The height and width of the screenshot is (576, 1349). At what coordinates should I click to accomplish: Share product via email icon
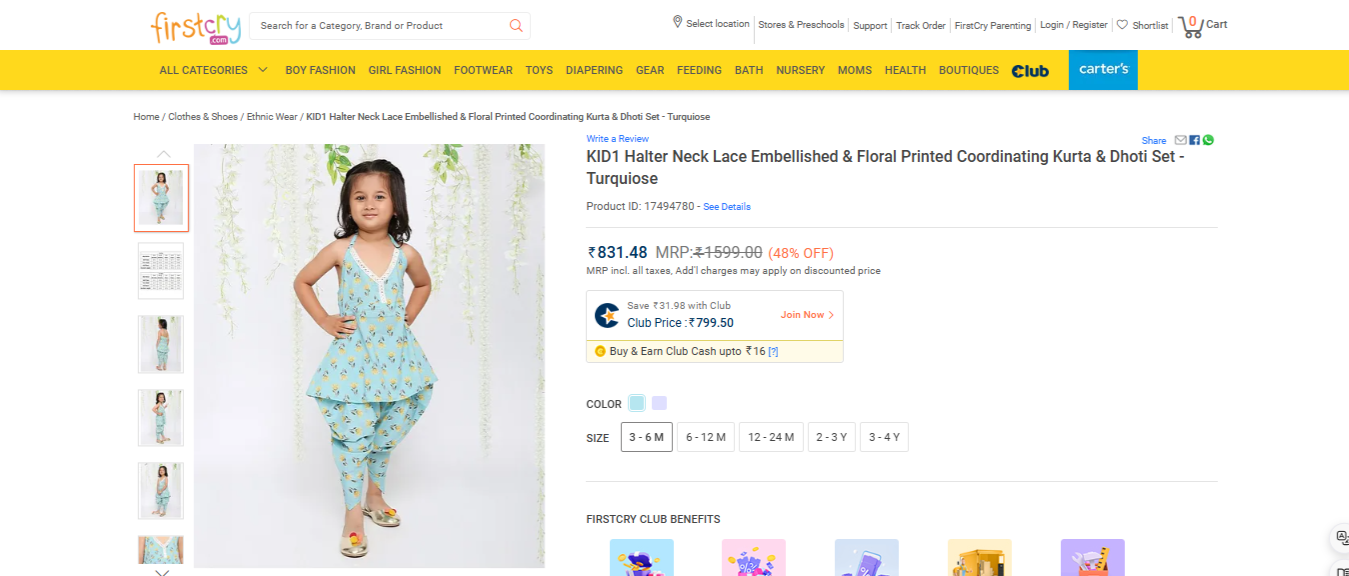[1180, 140]
